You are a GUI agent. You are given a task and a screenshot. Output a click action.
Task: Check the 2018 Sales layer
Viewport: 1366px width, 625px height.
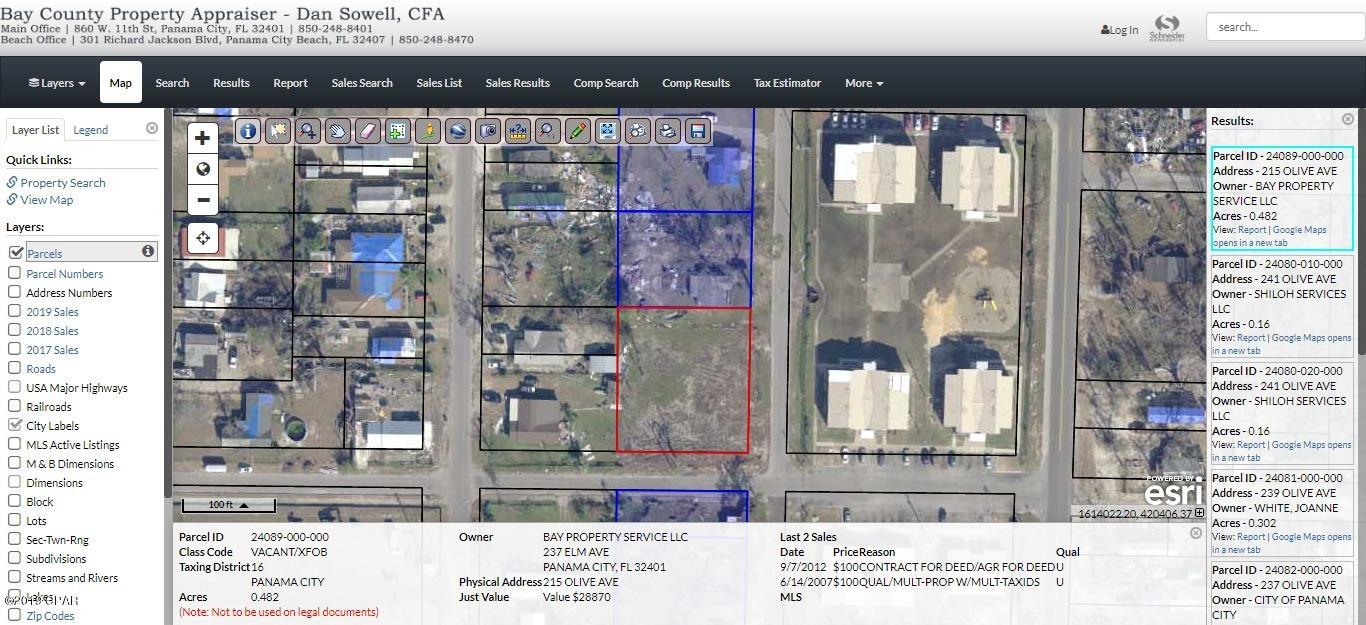point(15,330)
